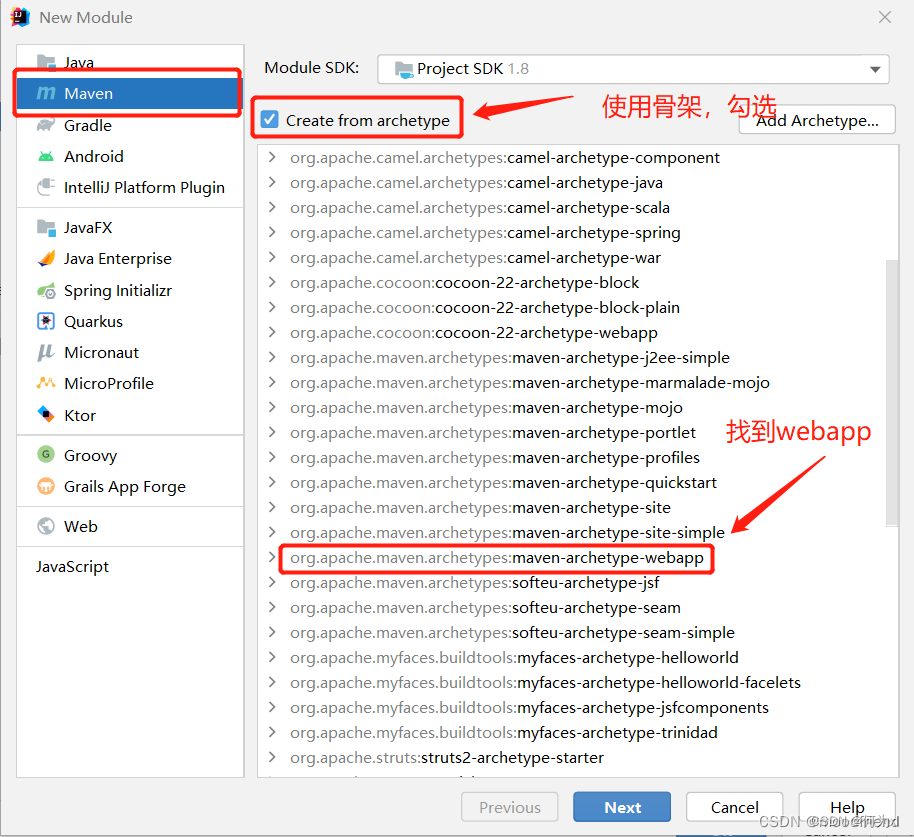Click the Android robot icon
This screenshot has width=914, height=837.
click(46, 156)
